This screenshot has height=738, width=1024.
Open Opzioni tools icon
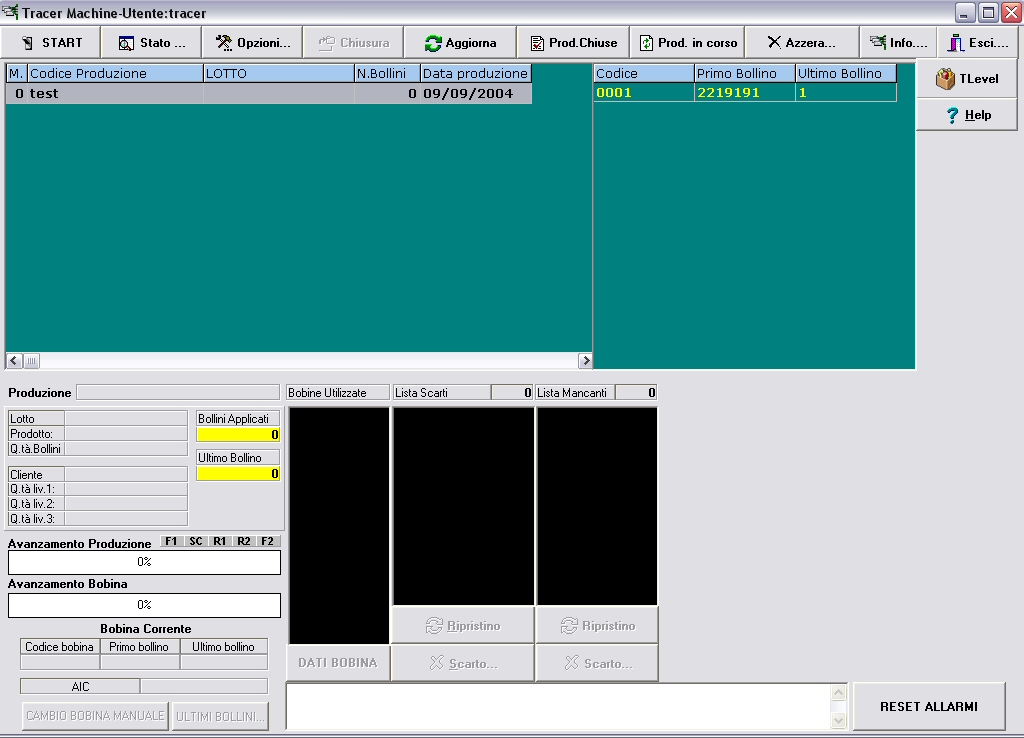pyautogui.click(x=224, y=43)
